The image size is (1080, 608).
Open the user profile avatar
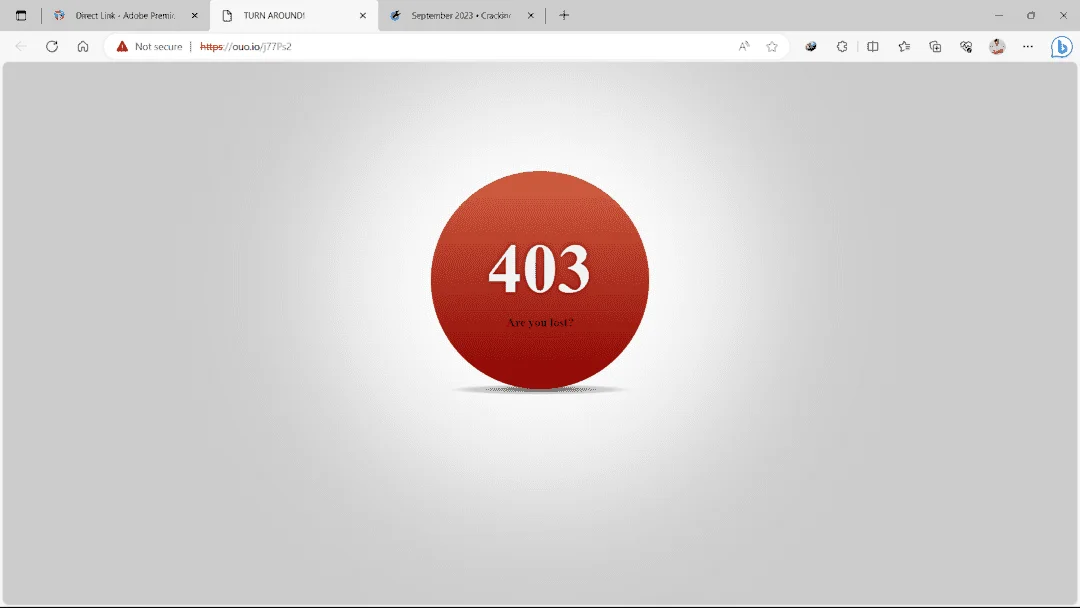point(997,46)
